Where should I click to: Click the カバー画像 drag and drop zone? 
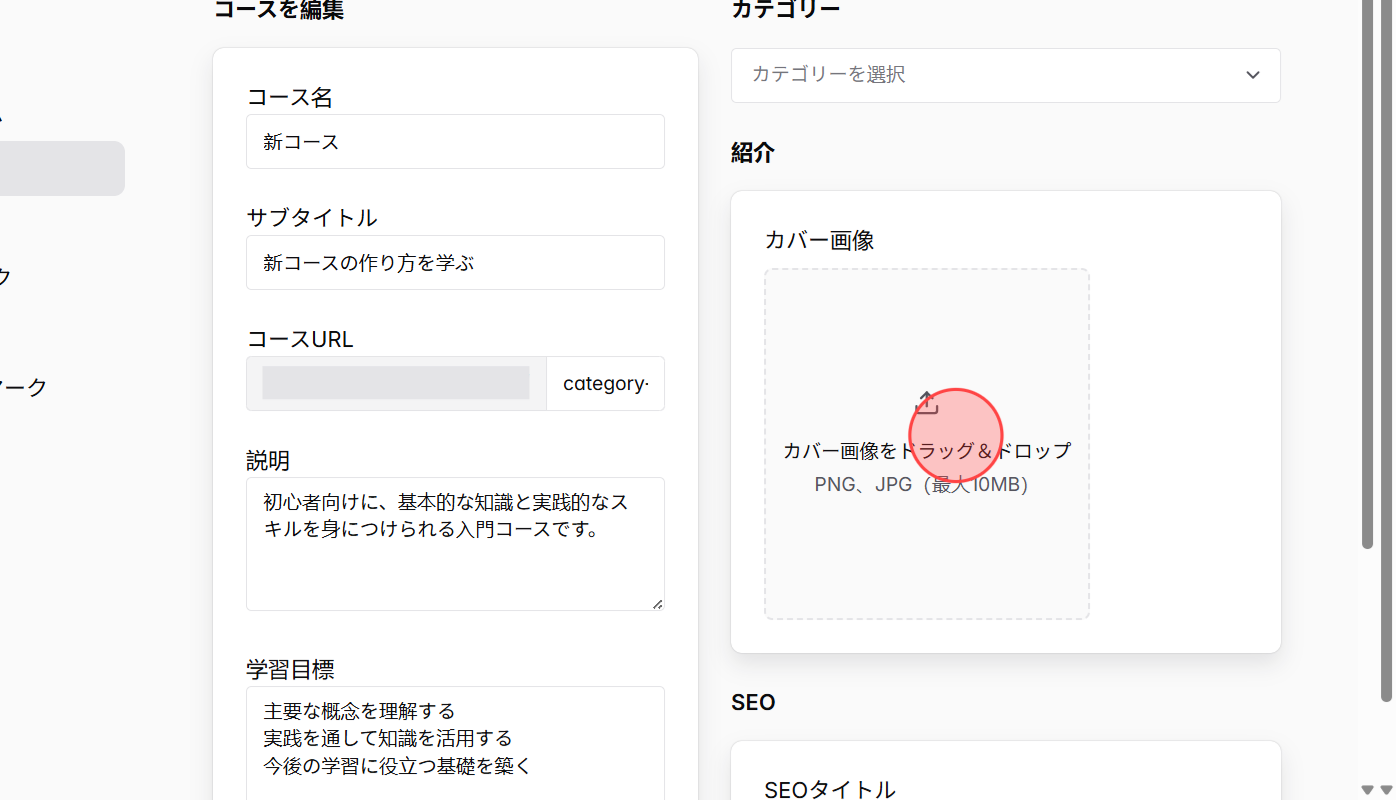[927, 443]
